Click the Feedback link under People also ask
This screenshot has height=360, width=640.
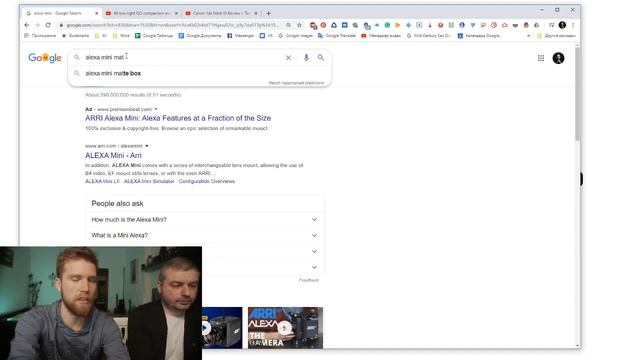(x=309, y=280)
